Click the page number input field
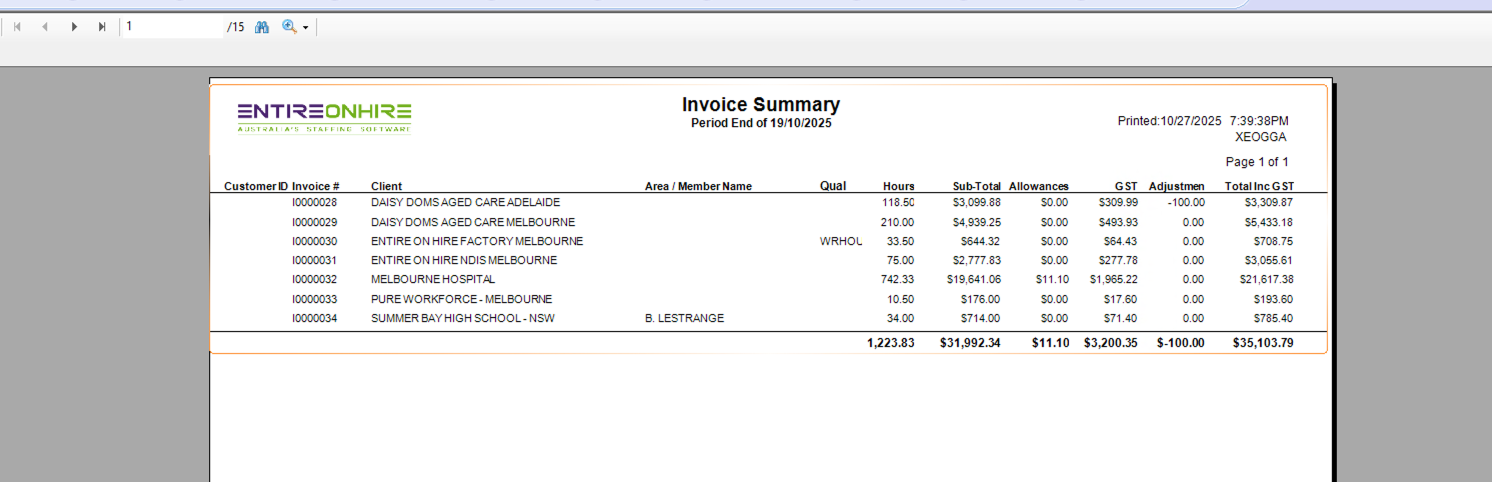 tap(172, 27)
